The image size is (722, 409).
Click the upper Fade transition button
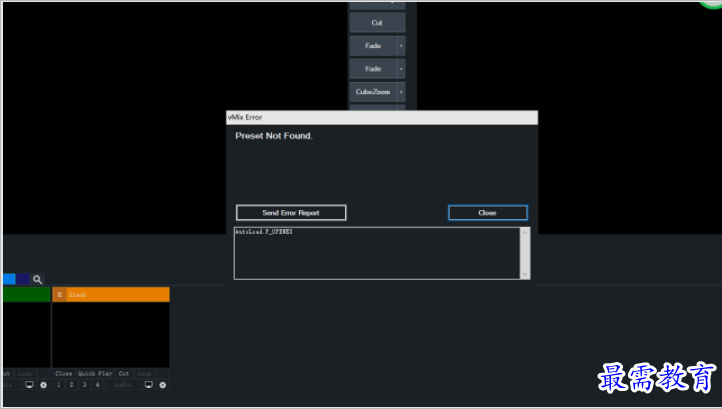click(373, 46)
